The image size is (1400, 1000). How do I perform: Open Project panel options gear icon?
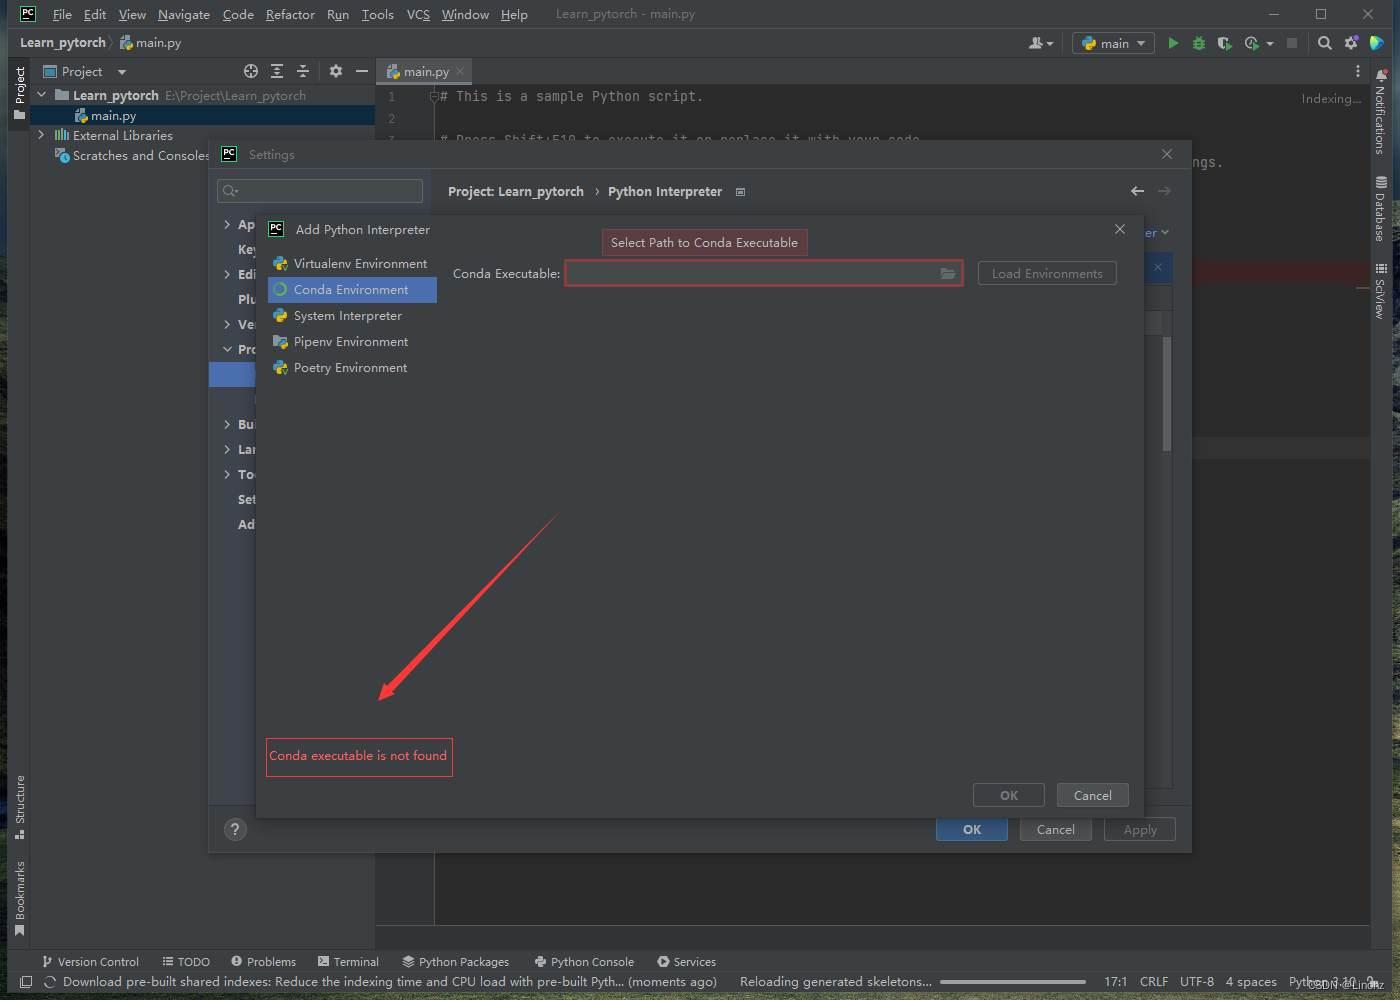(x=336, y=71)
